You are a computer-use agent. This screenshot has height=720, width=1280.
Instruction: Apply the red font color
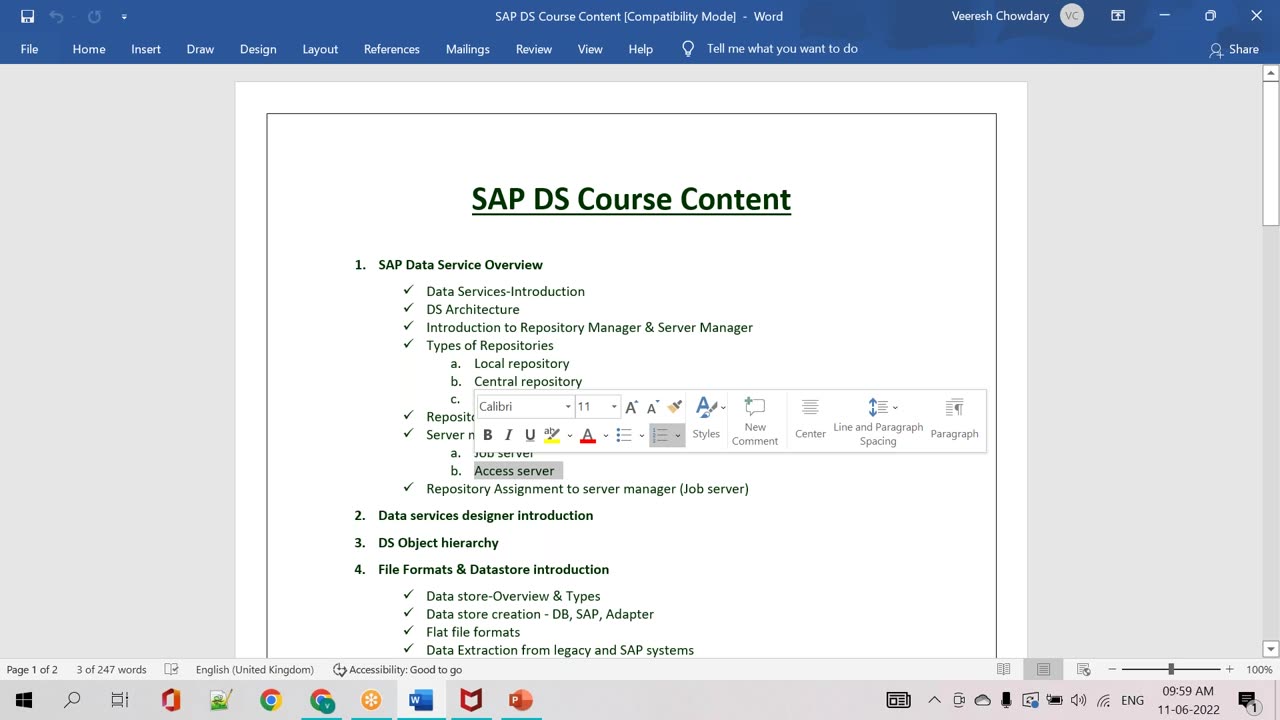coord(588,435)
